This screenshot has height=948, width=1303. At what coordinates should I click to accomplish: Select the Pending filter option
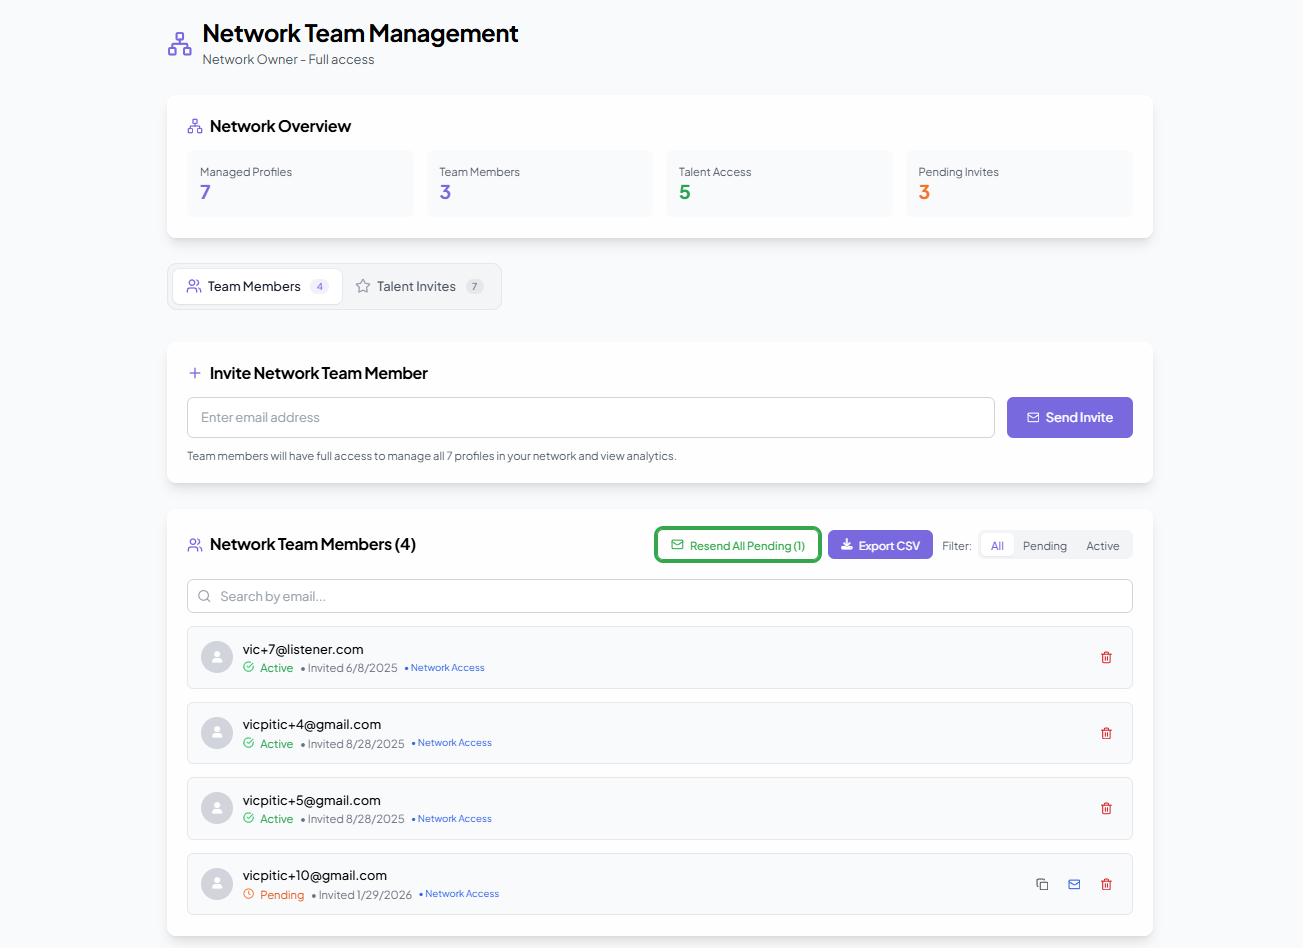click(x=1044, y=545)
